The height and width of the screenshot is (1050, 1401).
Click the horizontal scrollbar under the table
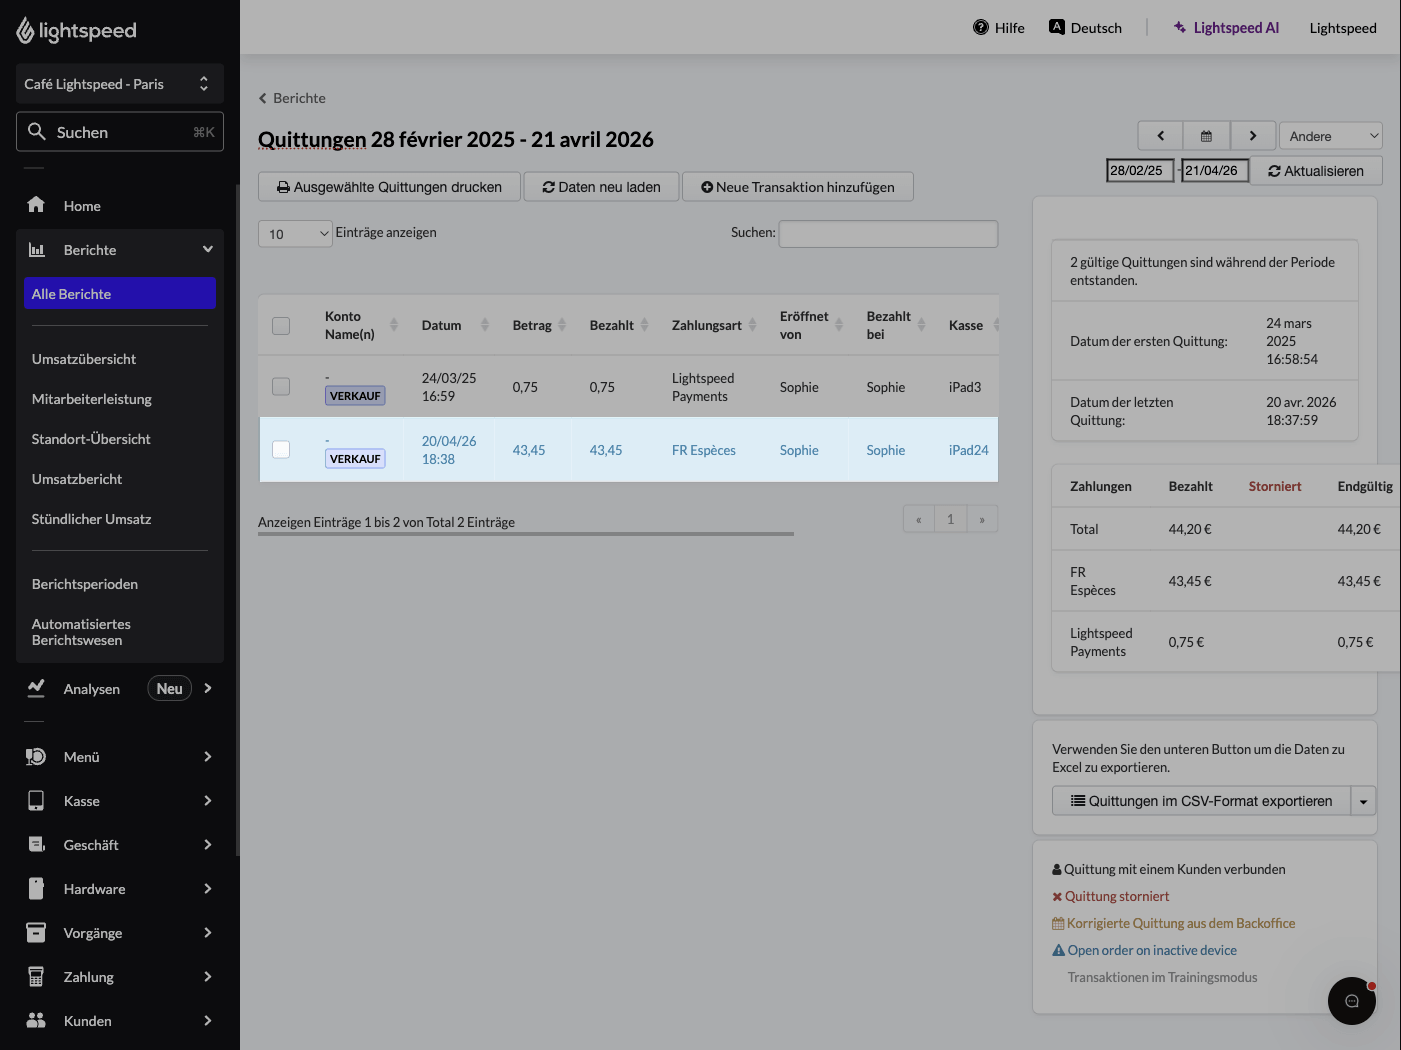(x=526, y=534)
